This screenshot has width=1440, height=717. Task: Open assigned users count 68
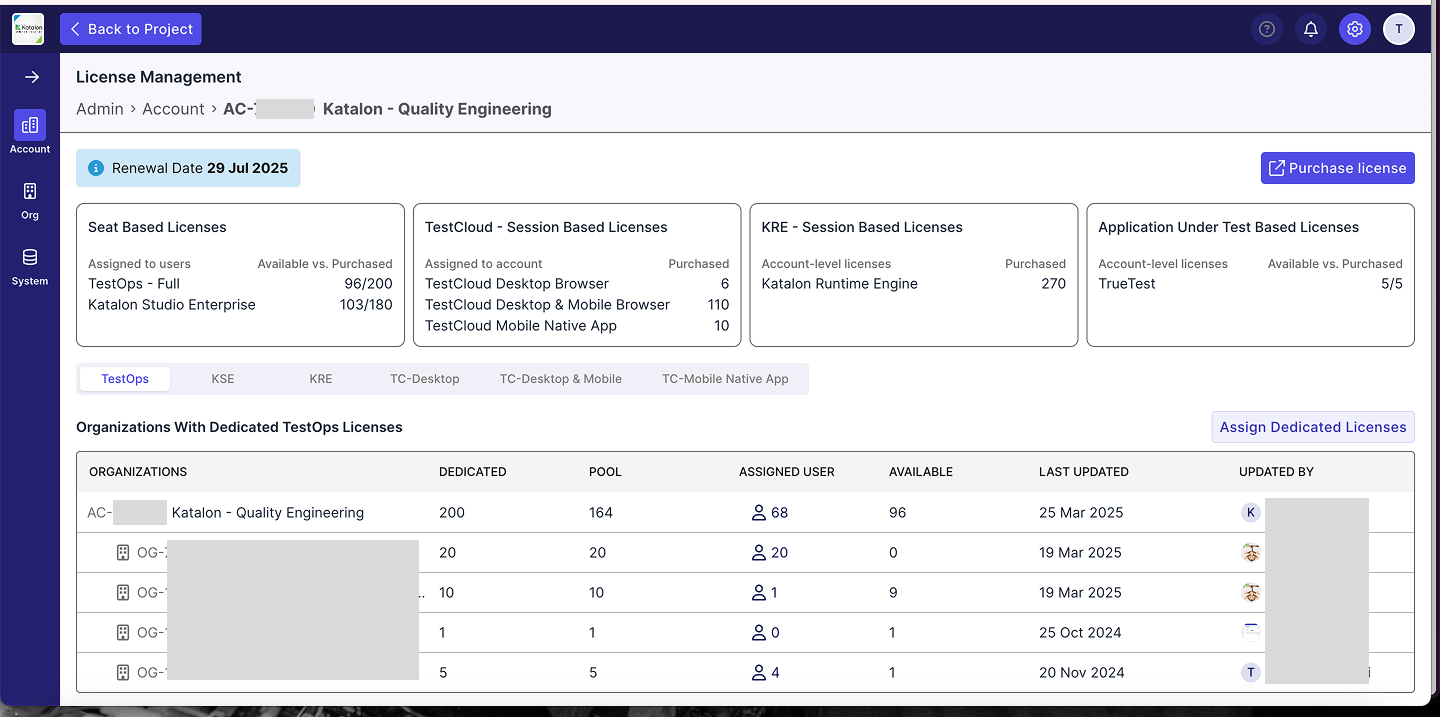coord(769,513)
